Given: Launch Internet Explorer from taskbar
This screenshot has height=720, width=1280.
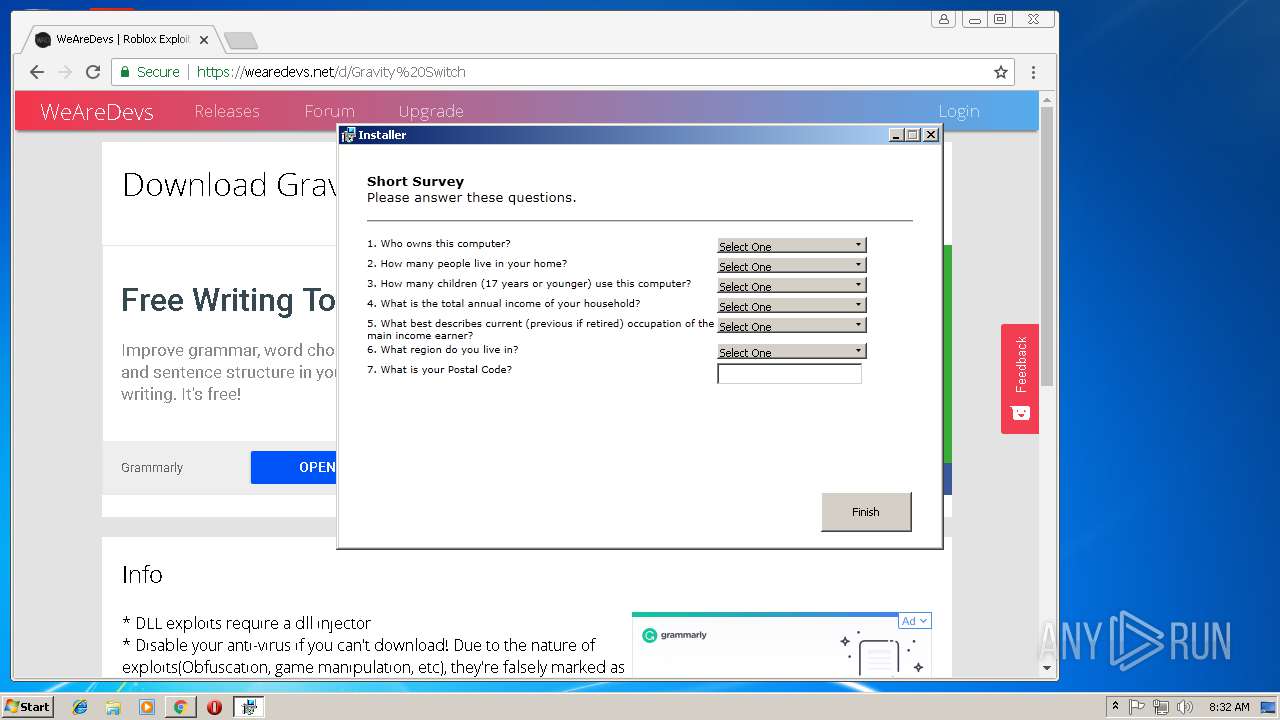Looking at the screenshot, I should point(80,707).
